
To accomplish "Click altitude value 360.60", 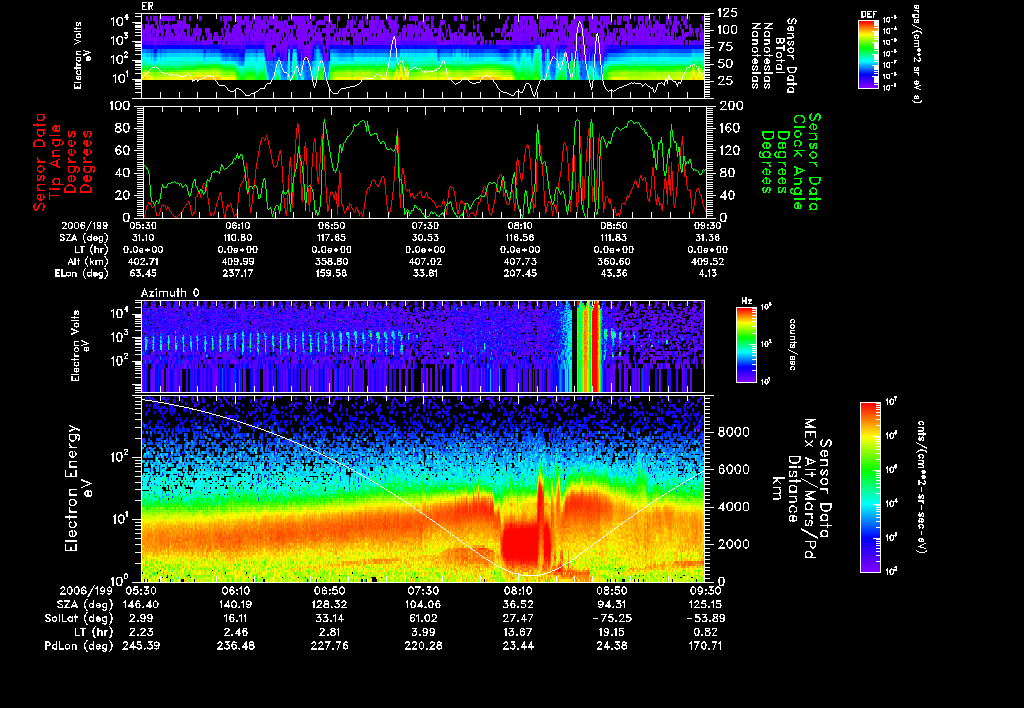I will [x=613, y=261].
